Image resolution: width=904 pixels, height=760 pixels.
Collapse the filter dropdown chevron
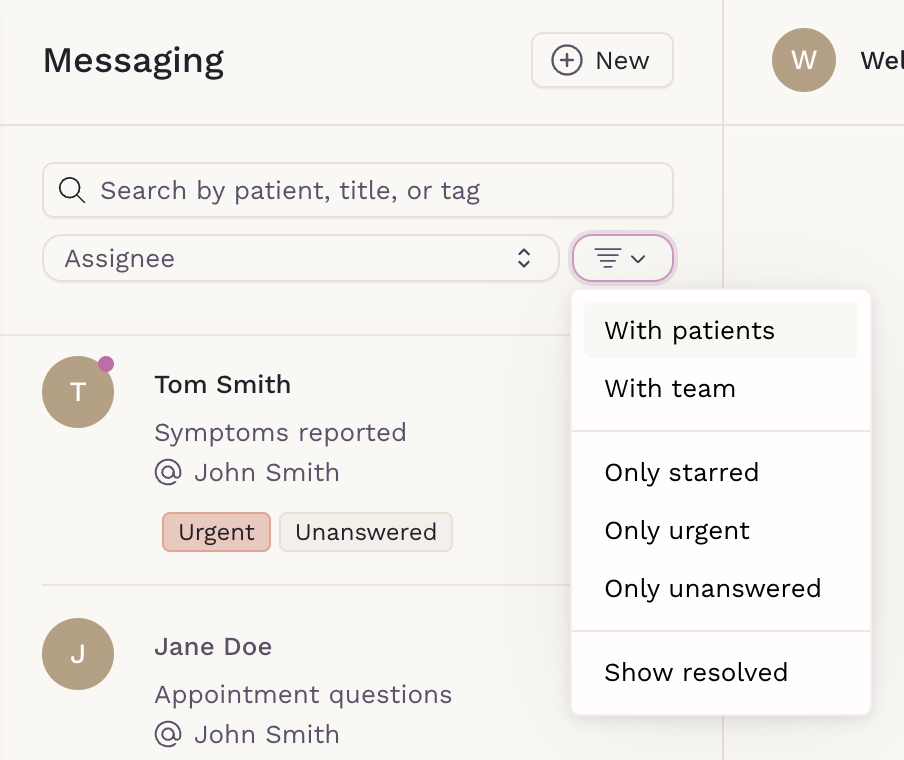tap(638, 259)
